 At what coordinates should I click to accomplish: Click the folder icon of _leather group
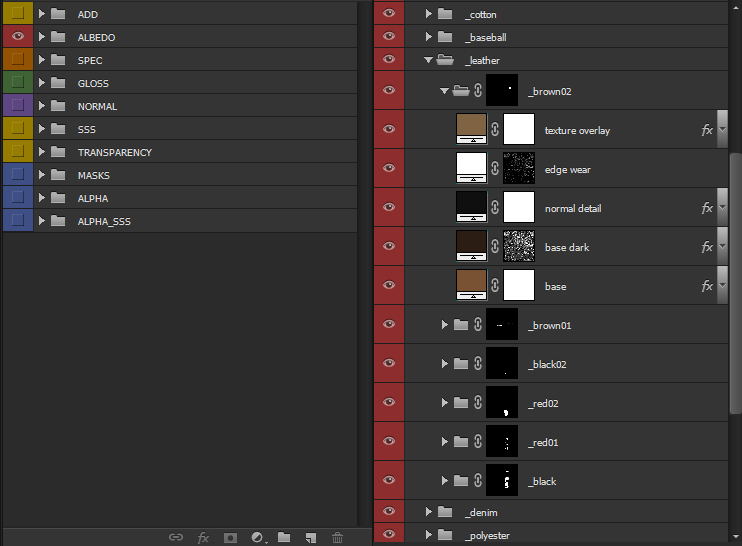pos(445,60)
